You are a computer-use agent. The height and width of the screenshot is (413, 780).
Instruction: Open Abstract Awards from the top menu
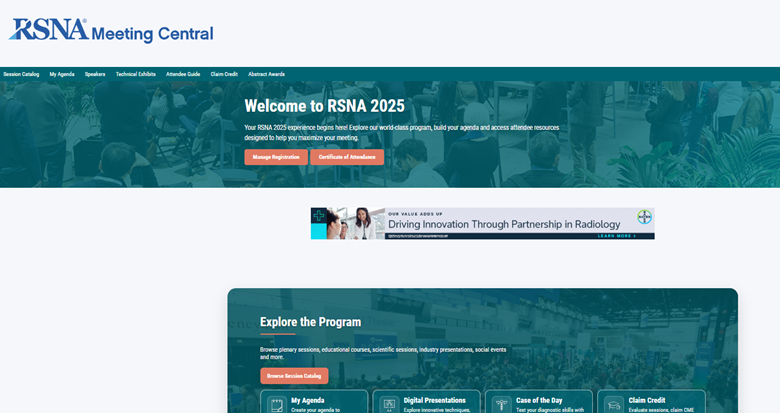coord(266,74)
